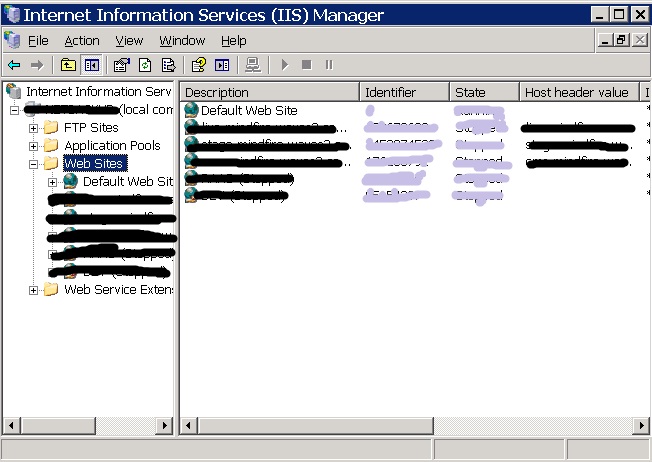Viewport: 652px width, 462px height.
Task: Select the Internet Information Services root node
Action: coord(99,91)
